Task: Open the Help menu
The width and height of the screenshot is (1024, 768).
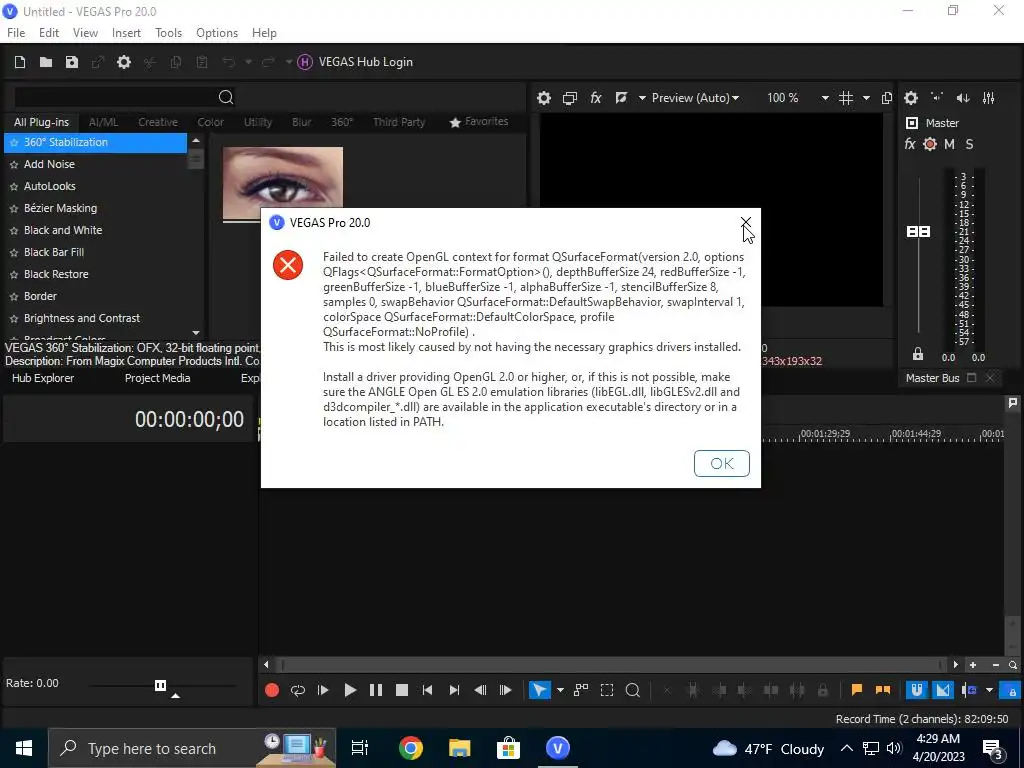Action: click(264, 33)
